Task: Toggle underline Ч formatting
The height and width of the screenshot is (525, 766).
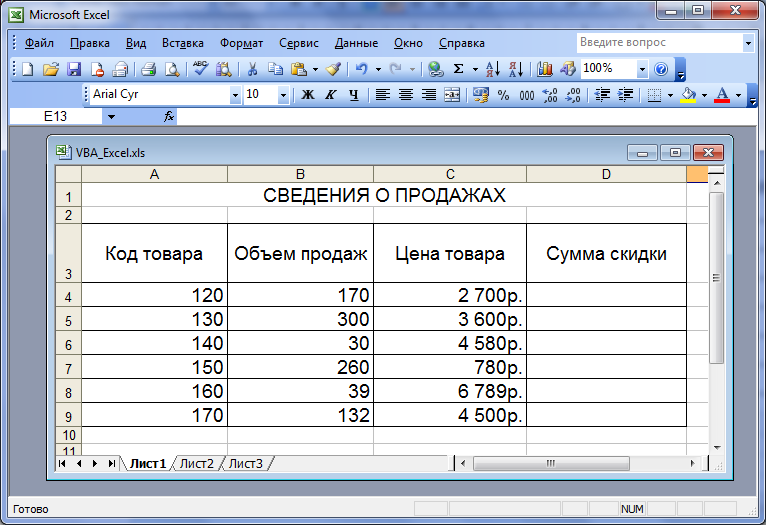Action: [354, 95]
